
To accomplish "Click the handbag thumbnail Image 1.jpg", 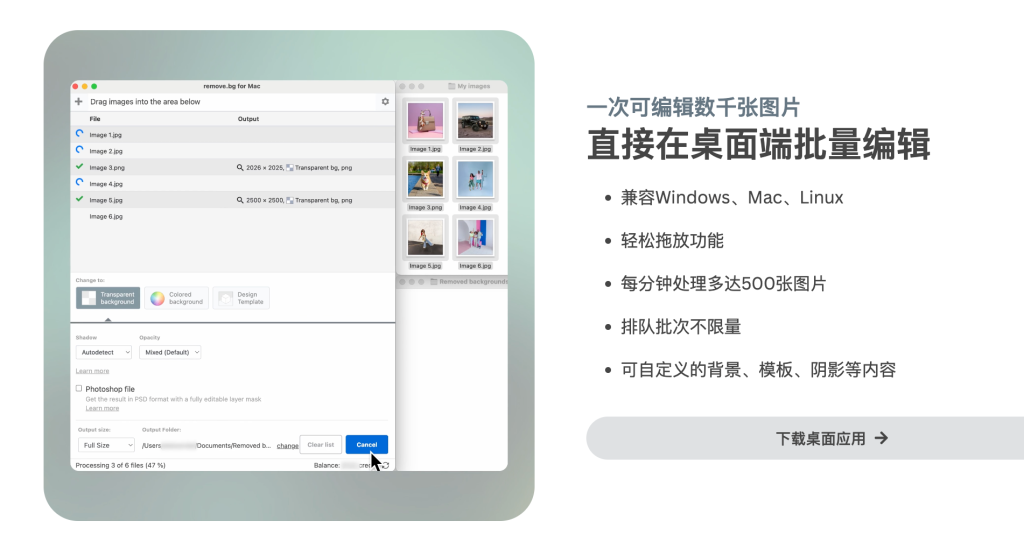I will (x=425, y=121).
